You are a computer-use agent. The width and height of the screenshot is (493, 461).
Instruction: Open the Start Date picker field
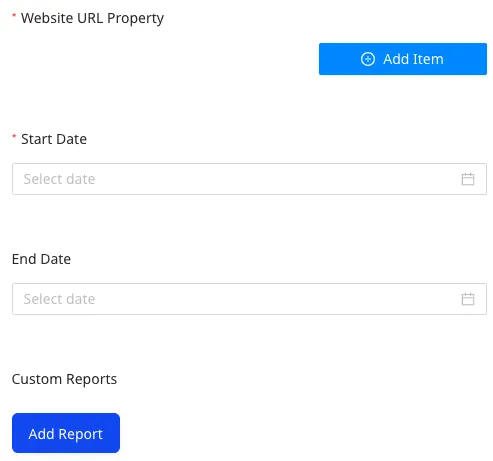click(x=249, y=179)
